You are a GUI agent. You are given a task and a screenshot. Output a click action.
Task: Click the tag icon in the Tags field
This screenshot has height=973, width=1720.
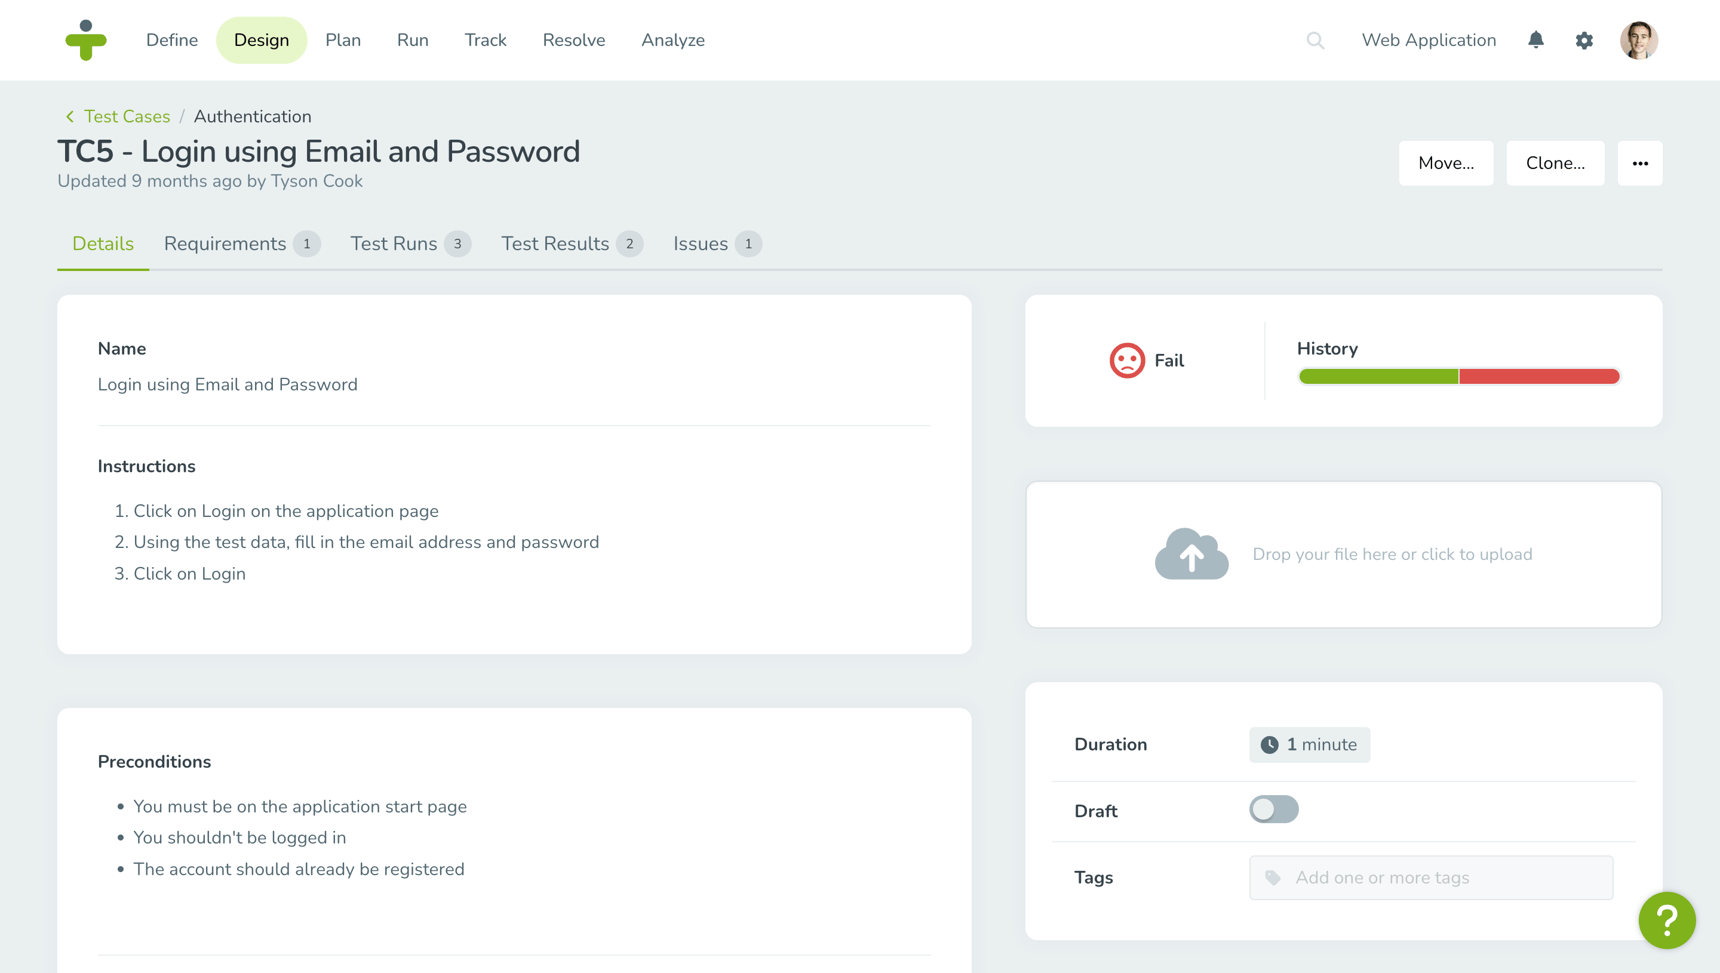point(1272,877)
